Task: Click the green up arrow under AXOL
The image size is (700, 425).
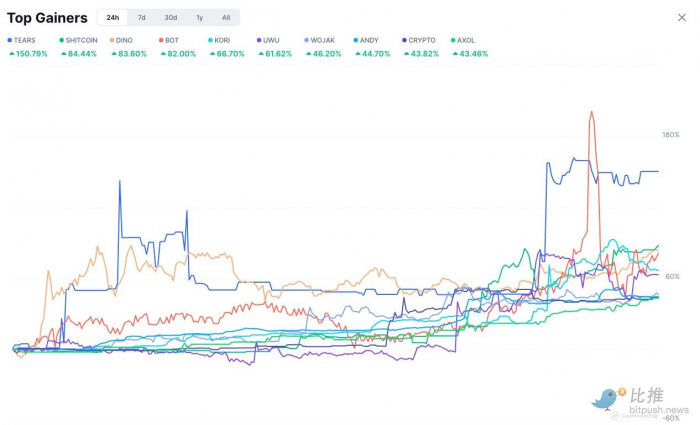Action: [455, 53]
